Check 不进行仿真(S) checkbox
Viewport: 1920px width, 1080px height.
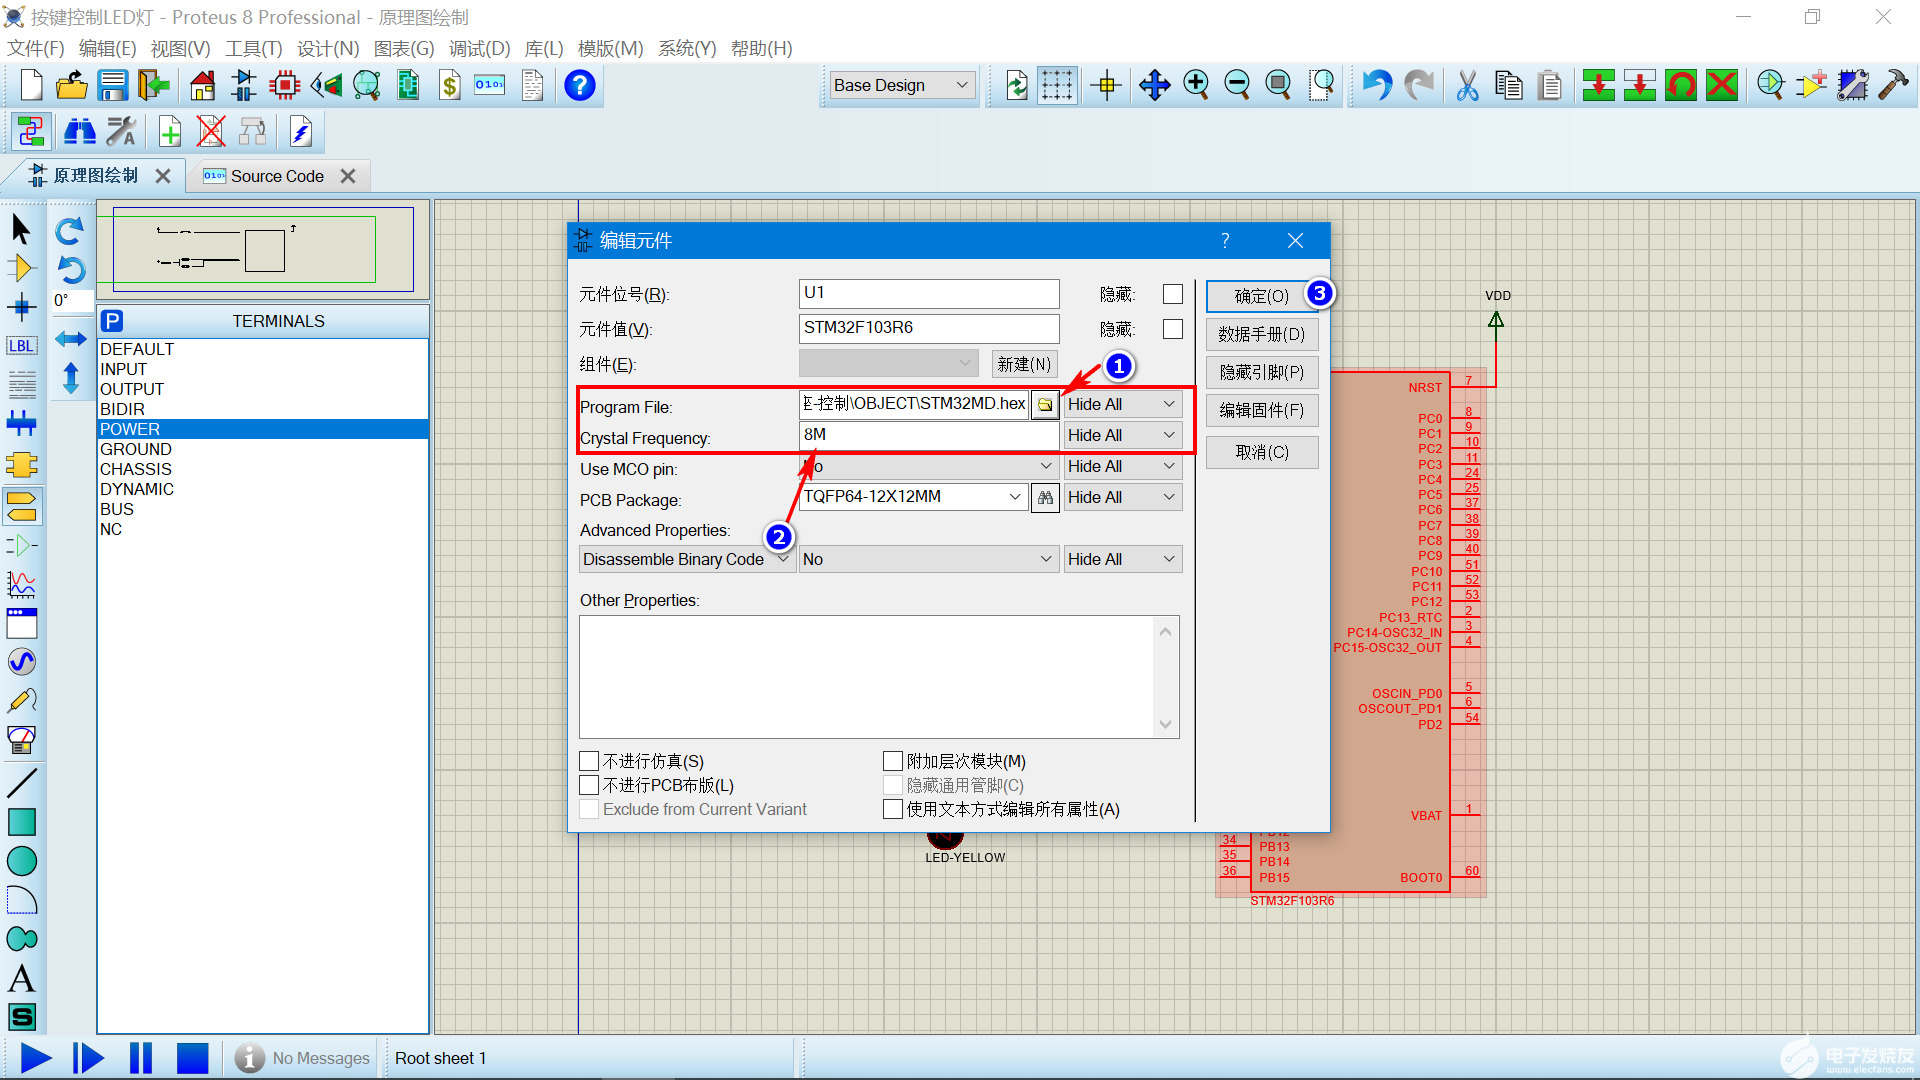589,761
